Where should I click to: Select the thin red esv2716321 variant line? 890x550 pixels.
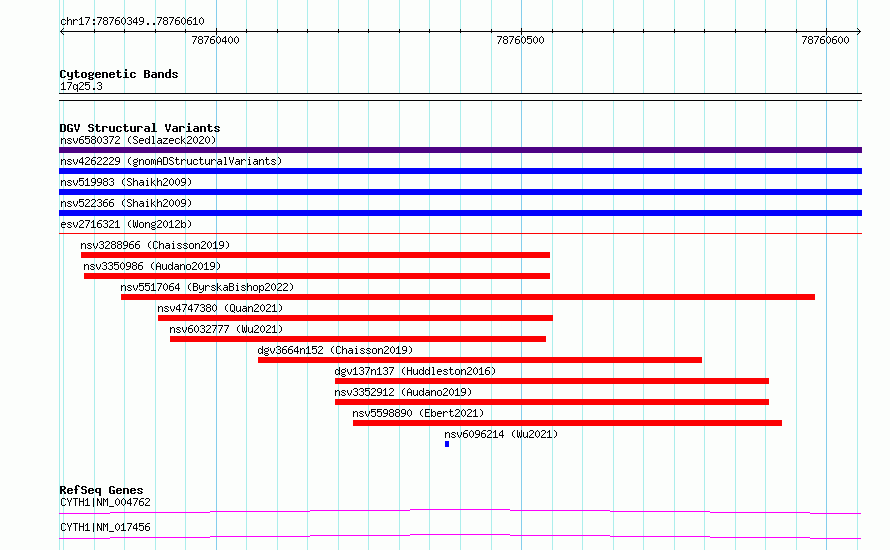click(460, 233)
